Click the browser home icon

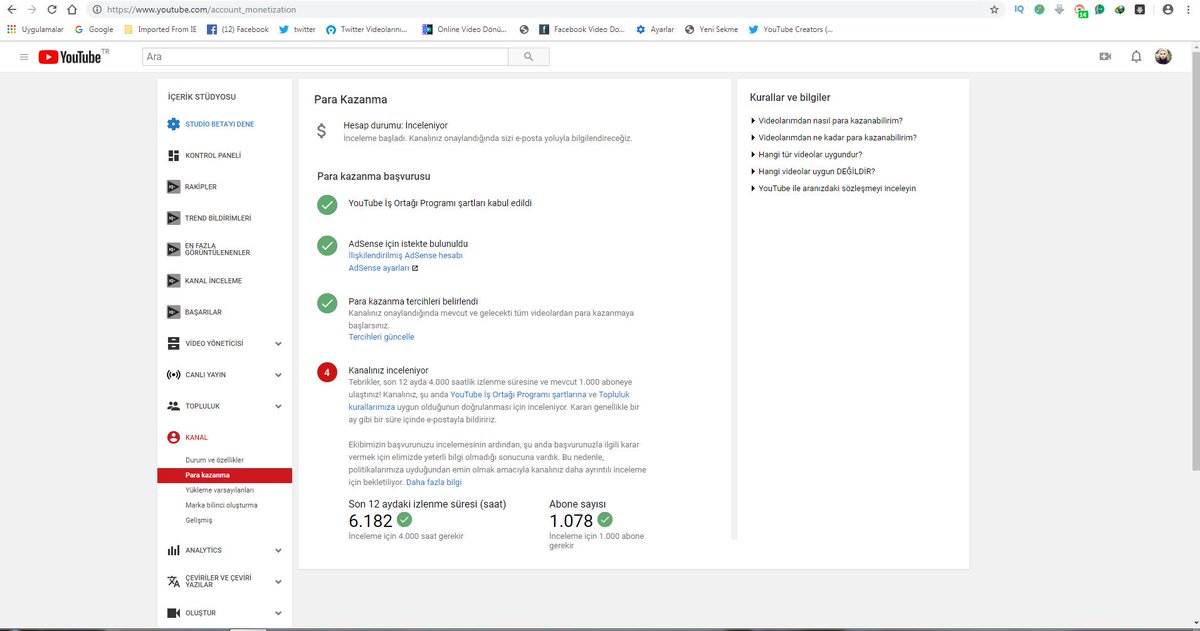[72, 9]
